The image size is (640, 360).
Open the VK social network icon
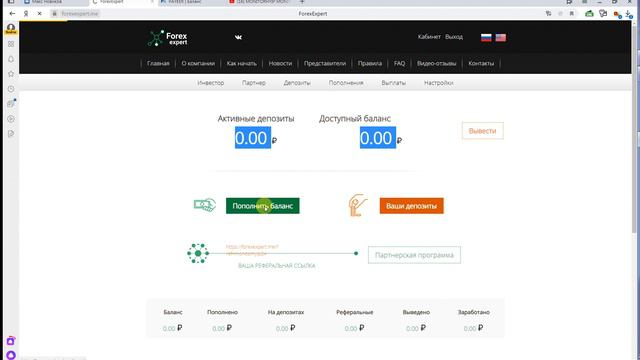pyautogui.click(x=238, y=37)
